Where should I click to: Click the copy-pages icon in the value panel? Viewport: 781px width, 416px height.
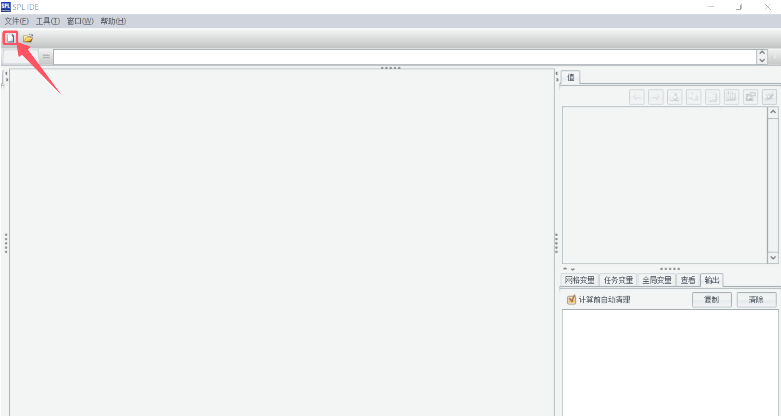[693, 97]
